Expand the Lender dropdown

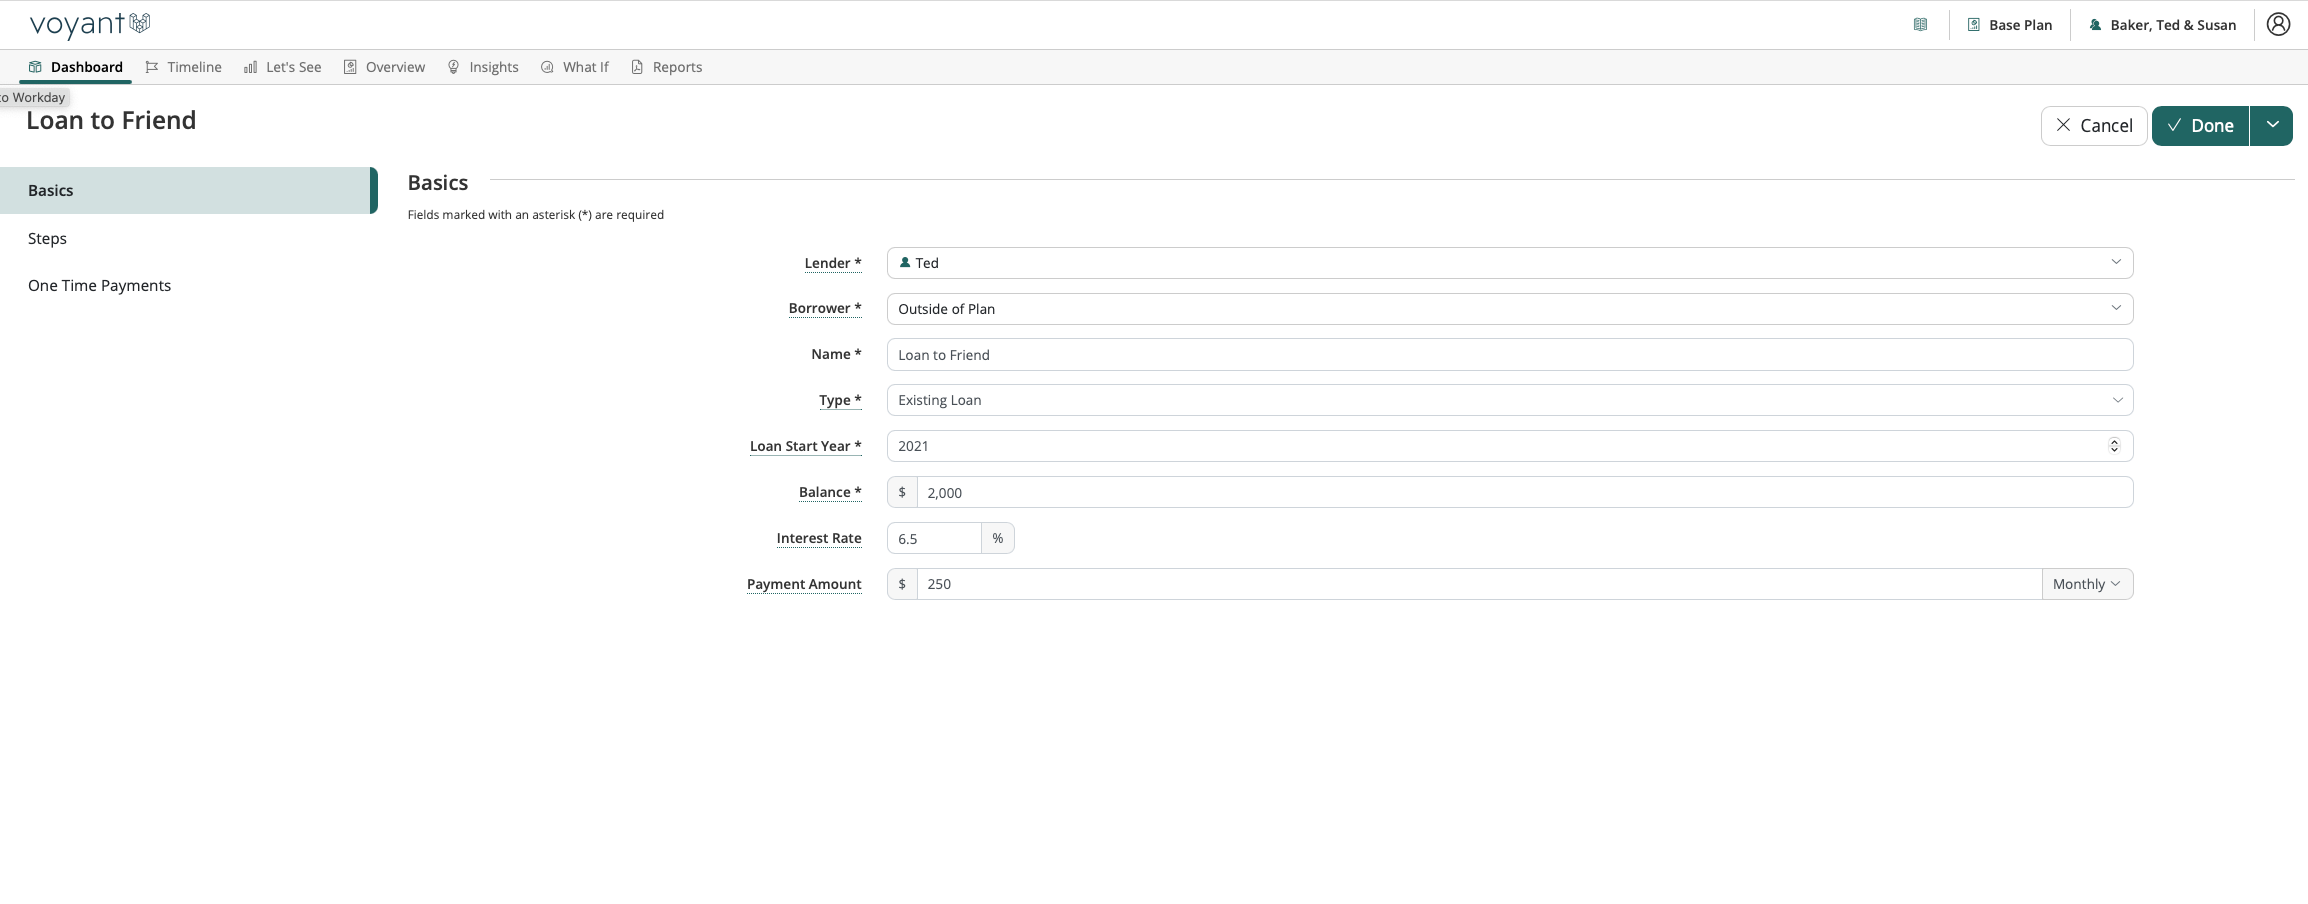pyautogui.click(x=1509, y=263)
